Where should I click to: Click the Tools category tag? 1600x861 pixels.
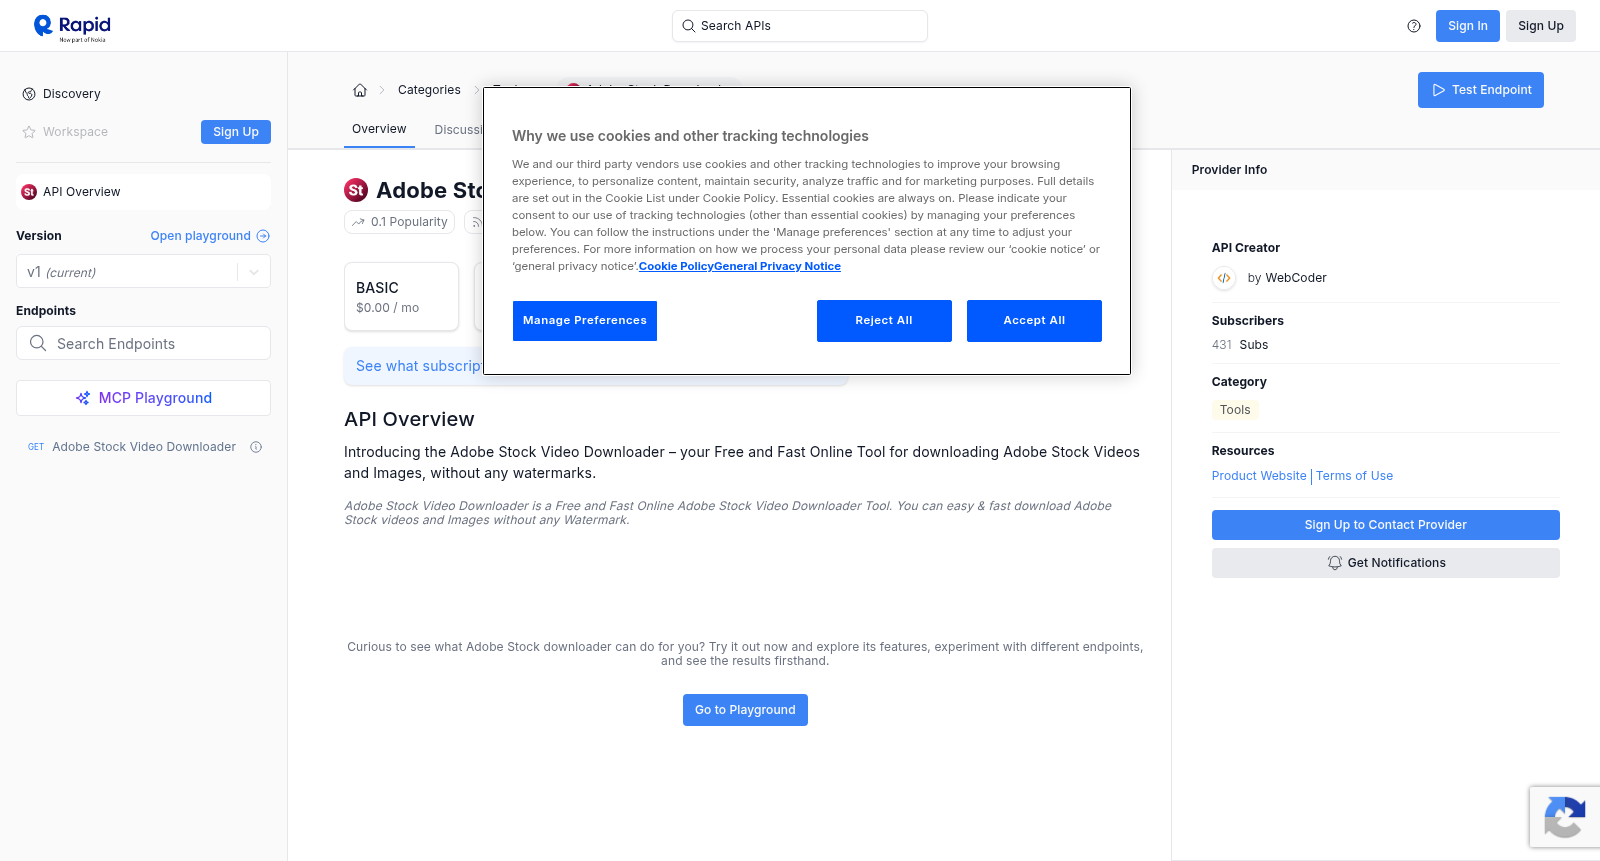1235,410
